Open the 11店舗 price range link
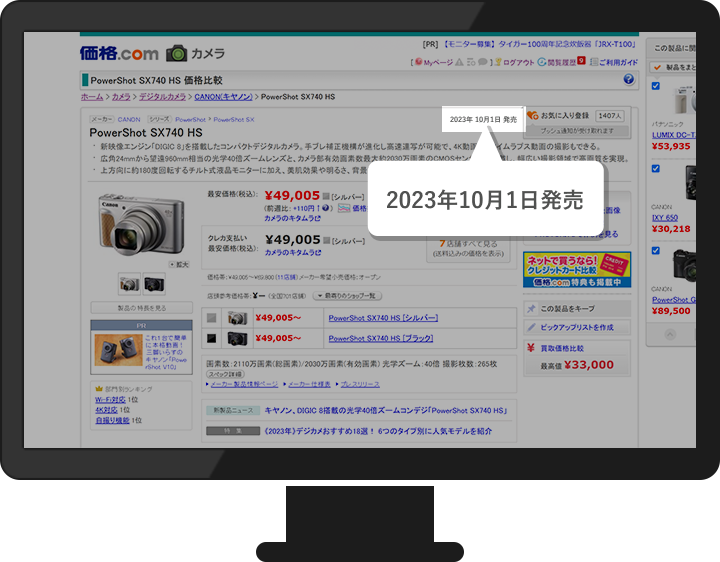The width and height of the screenshot is (720, 562). coord(286,277)
